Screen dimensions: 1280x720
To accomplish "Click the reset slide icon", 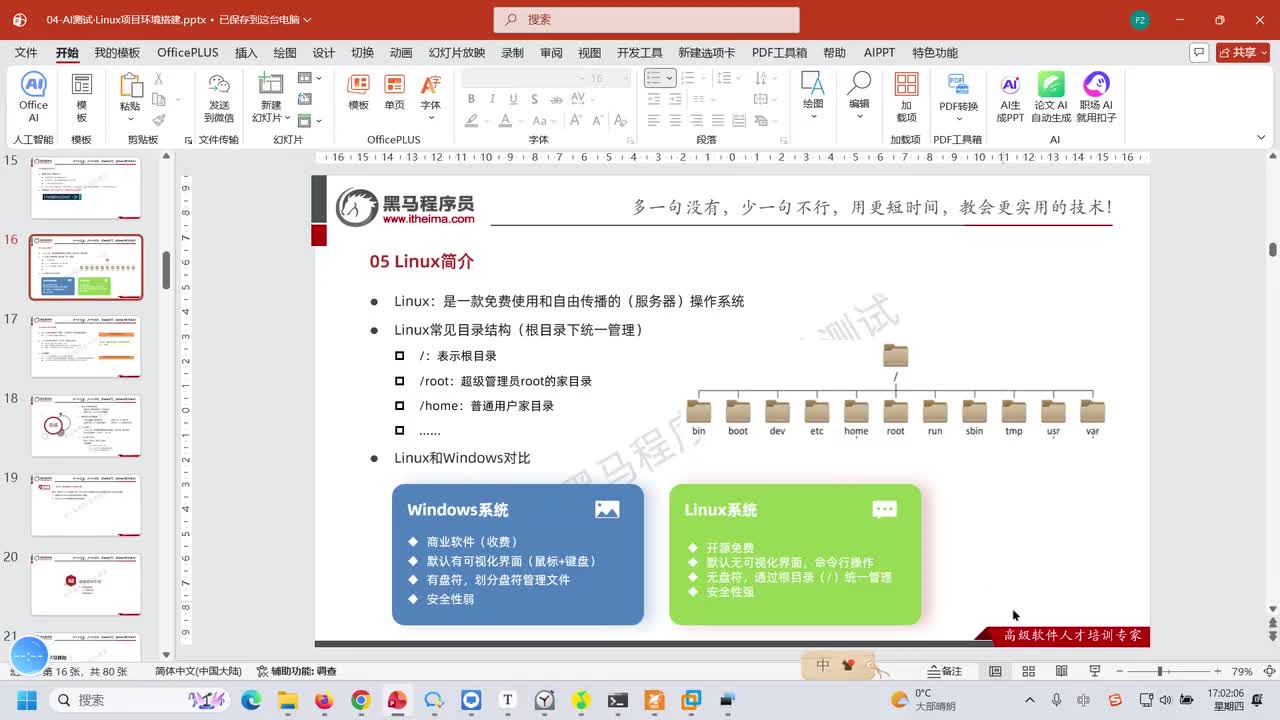I will [x=305, y=99].
